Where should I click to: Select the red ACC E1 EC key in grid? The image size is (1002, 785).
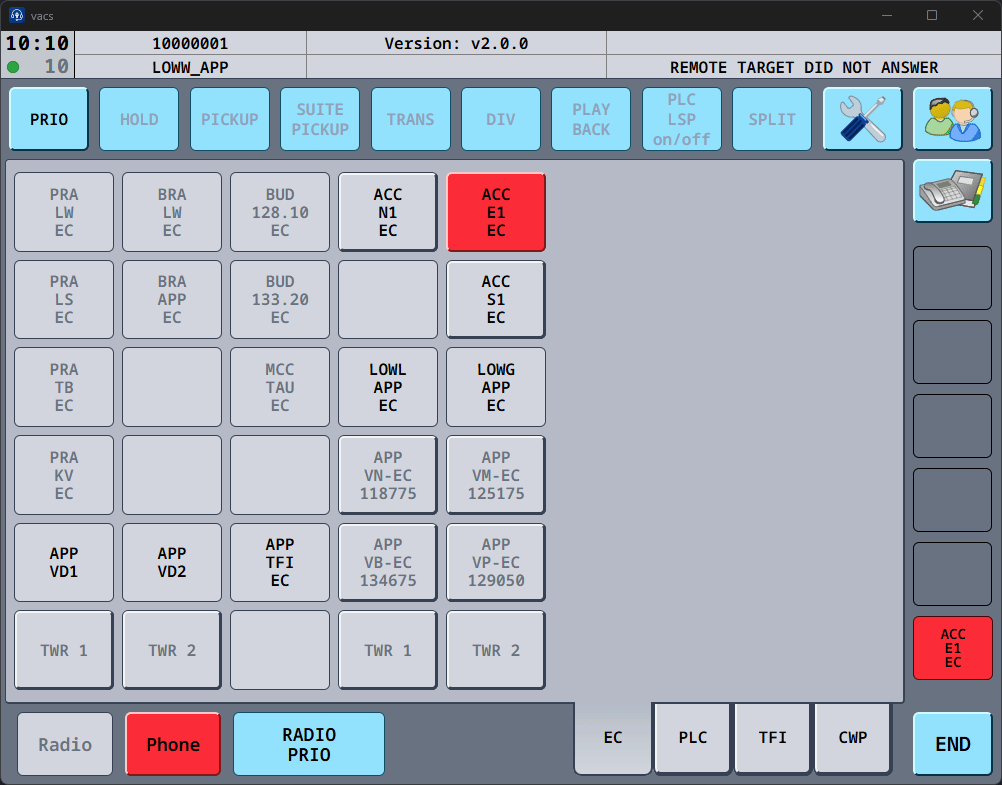496,212
